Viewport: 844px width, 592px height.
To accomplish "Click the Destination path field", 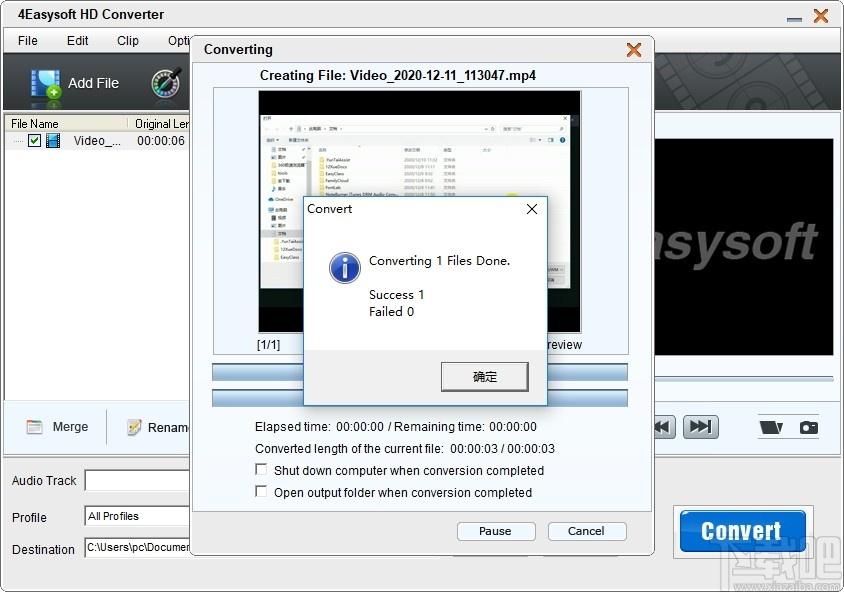I will click(138, 548).
